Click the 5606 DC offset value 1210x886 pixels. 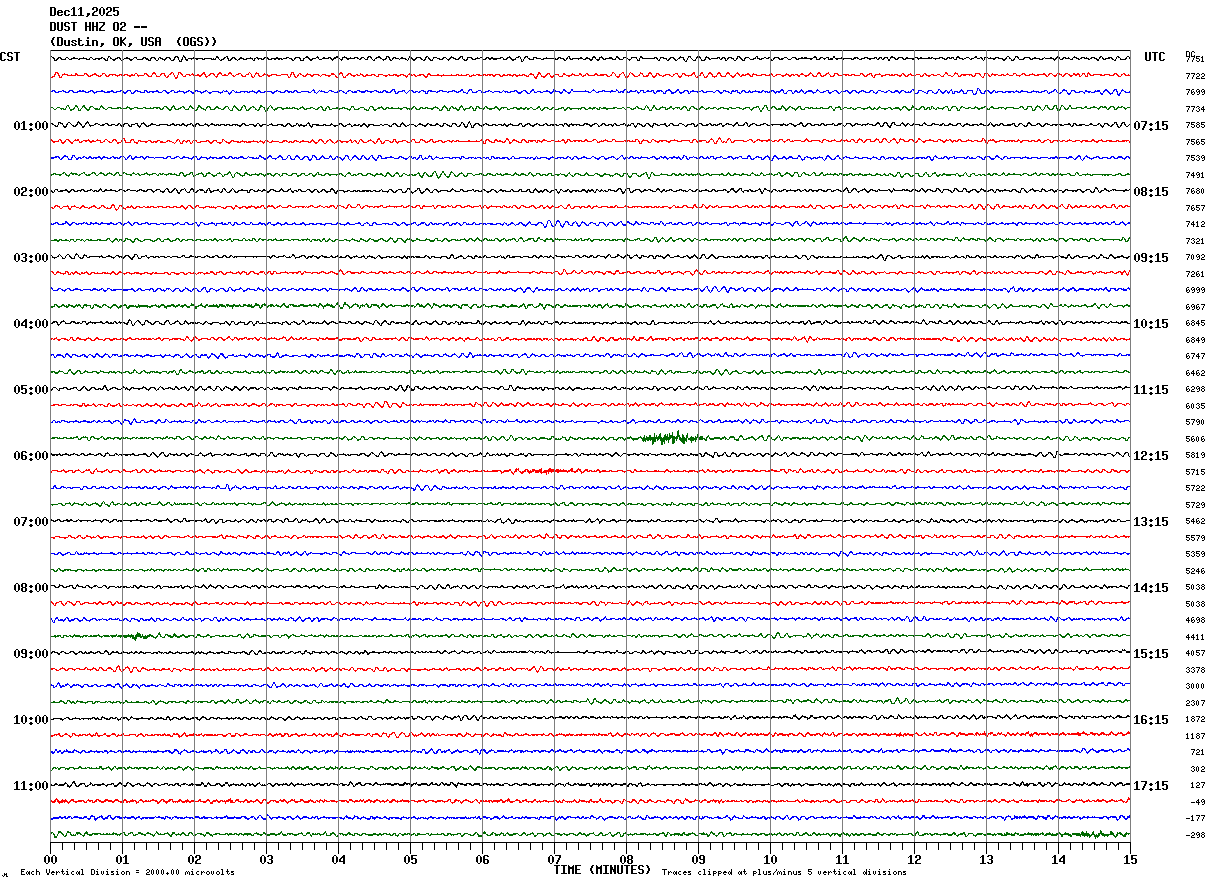click(1195, 439)
